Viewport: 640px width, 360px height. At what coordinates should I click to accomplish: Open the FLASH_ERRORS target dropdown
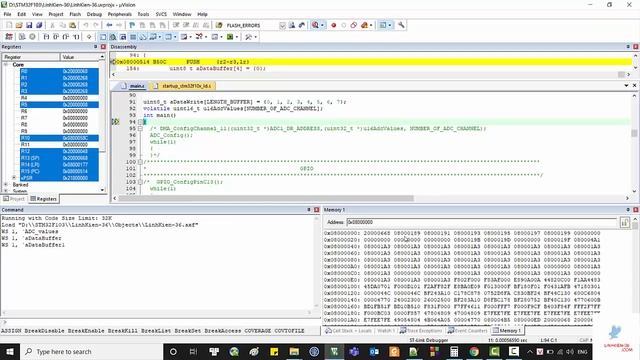tap(282, 25)
